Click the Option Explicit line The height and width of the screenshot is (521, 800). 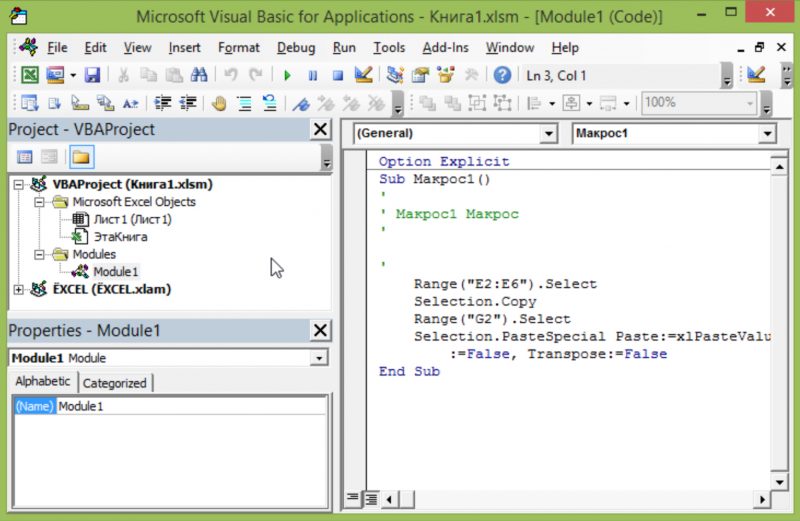pyautogui.click(x=444, y=162)
